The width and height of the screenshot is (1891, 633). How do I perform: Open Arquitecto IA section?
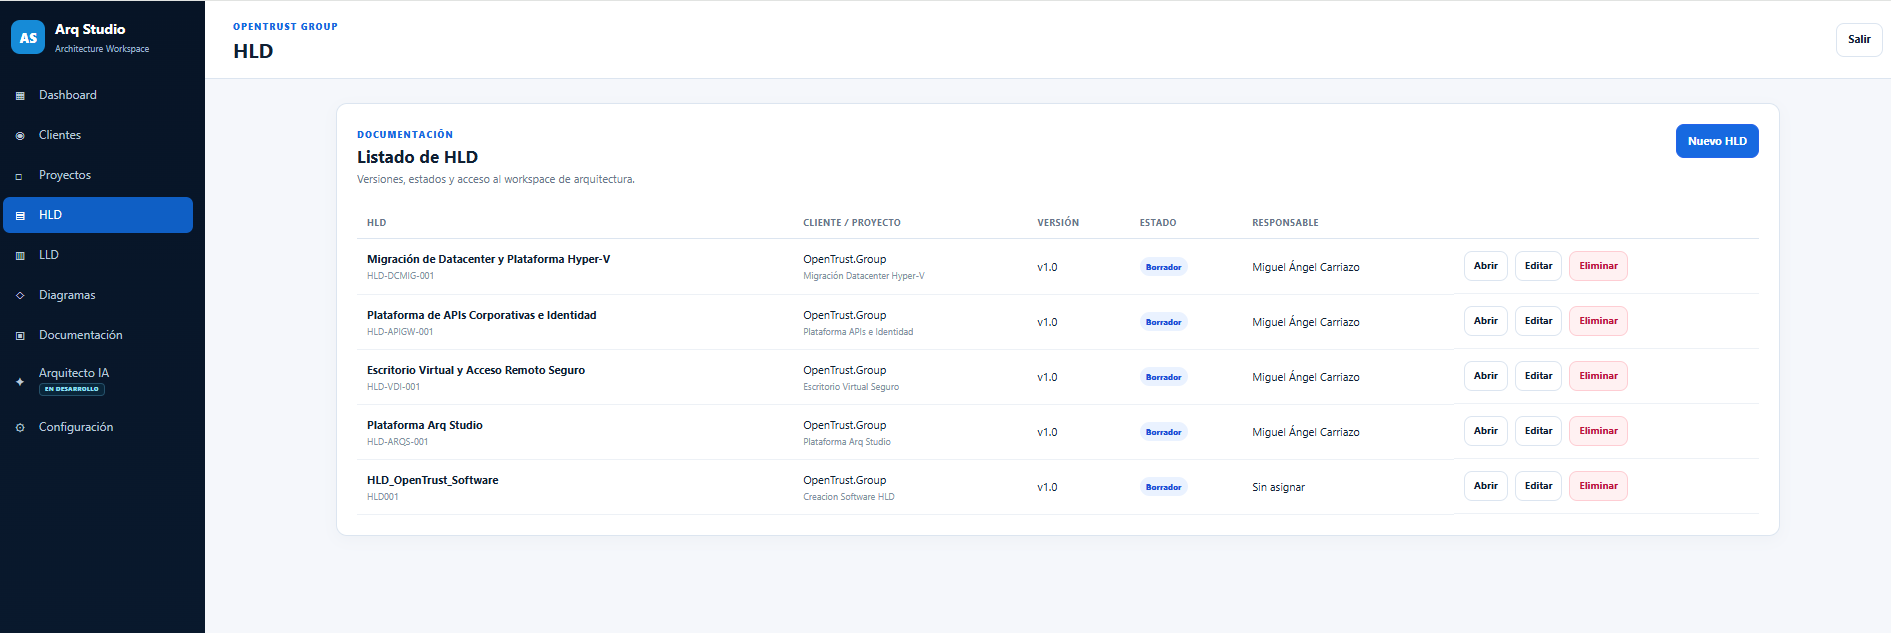pyautogui.click(x=98, y=381)
